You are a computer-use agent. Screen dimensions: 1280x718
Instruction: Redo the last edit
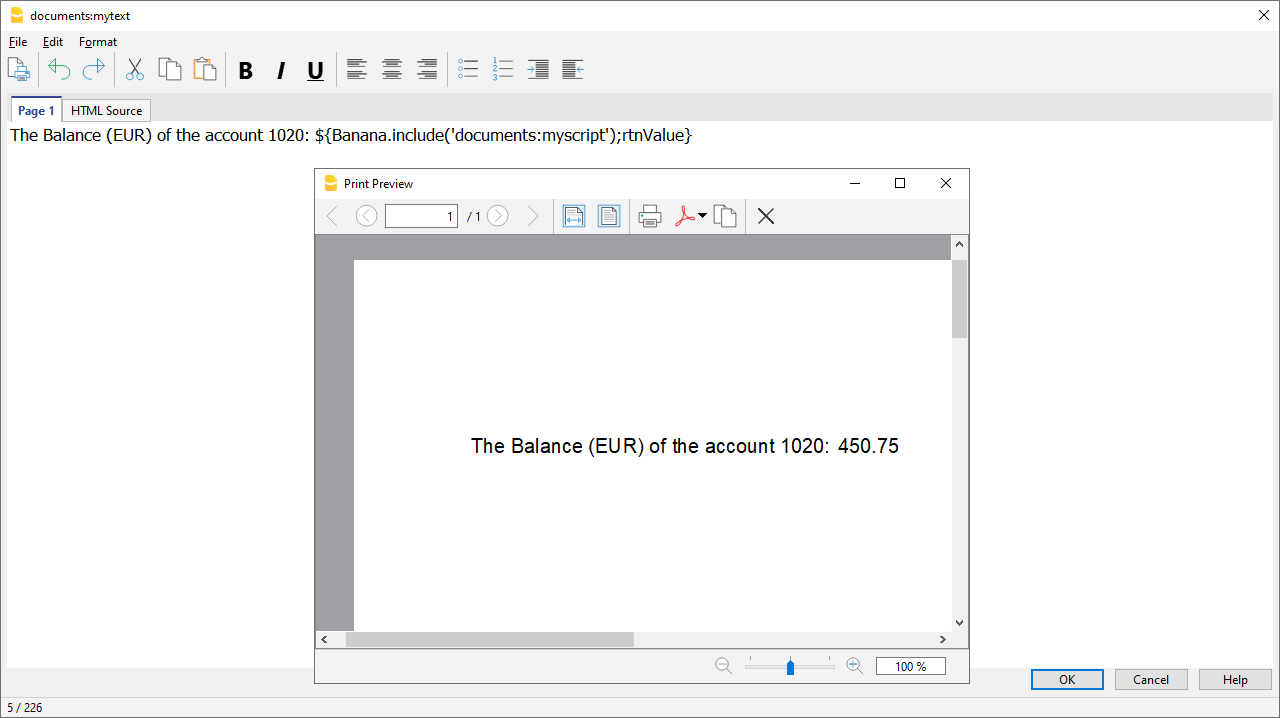[x=94, y=69]
